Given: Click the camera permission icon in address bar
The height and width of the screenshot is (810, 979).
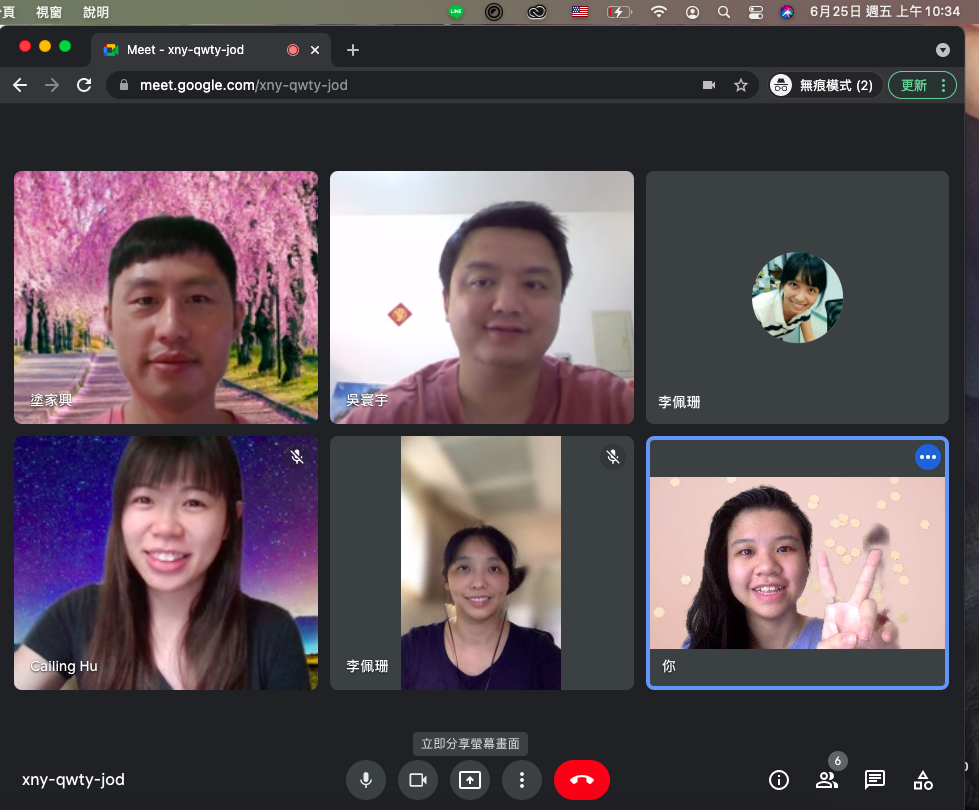Looking at the screenshot, I should (709, 85).
